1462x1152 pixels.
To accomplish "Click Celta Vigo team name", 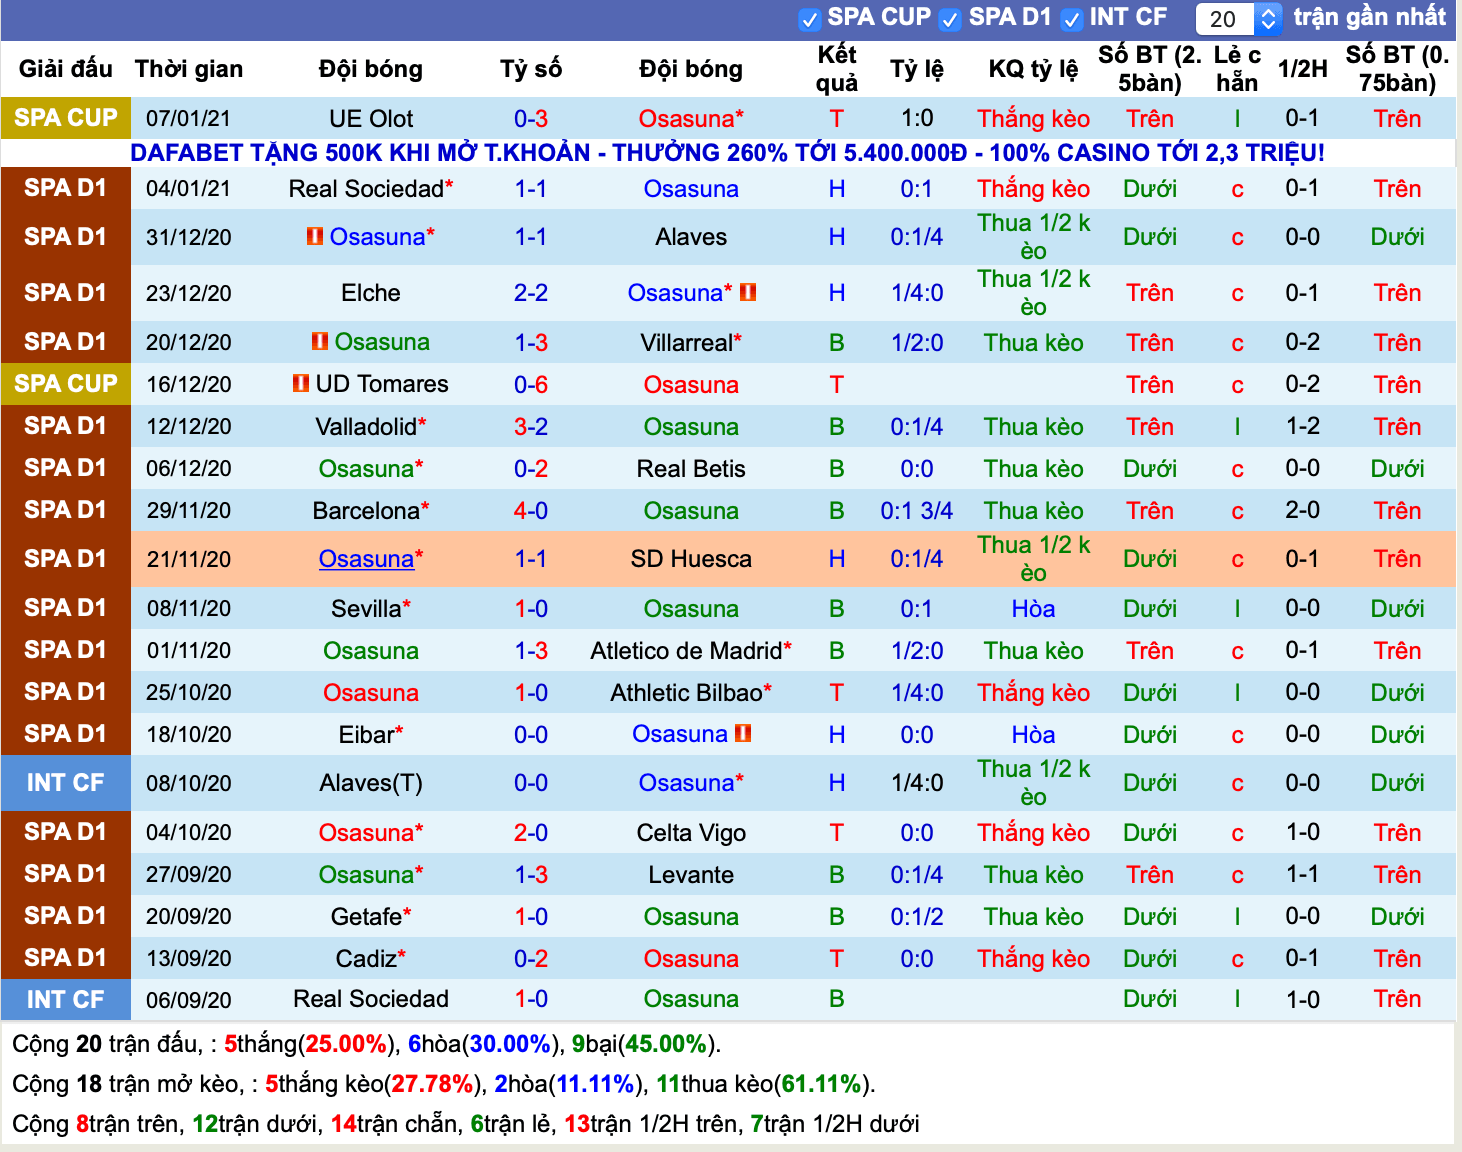I will pos(691,833).
